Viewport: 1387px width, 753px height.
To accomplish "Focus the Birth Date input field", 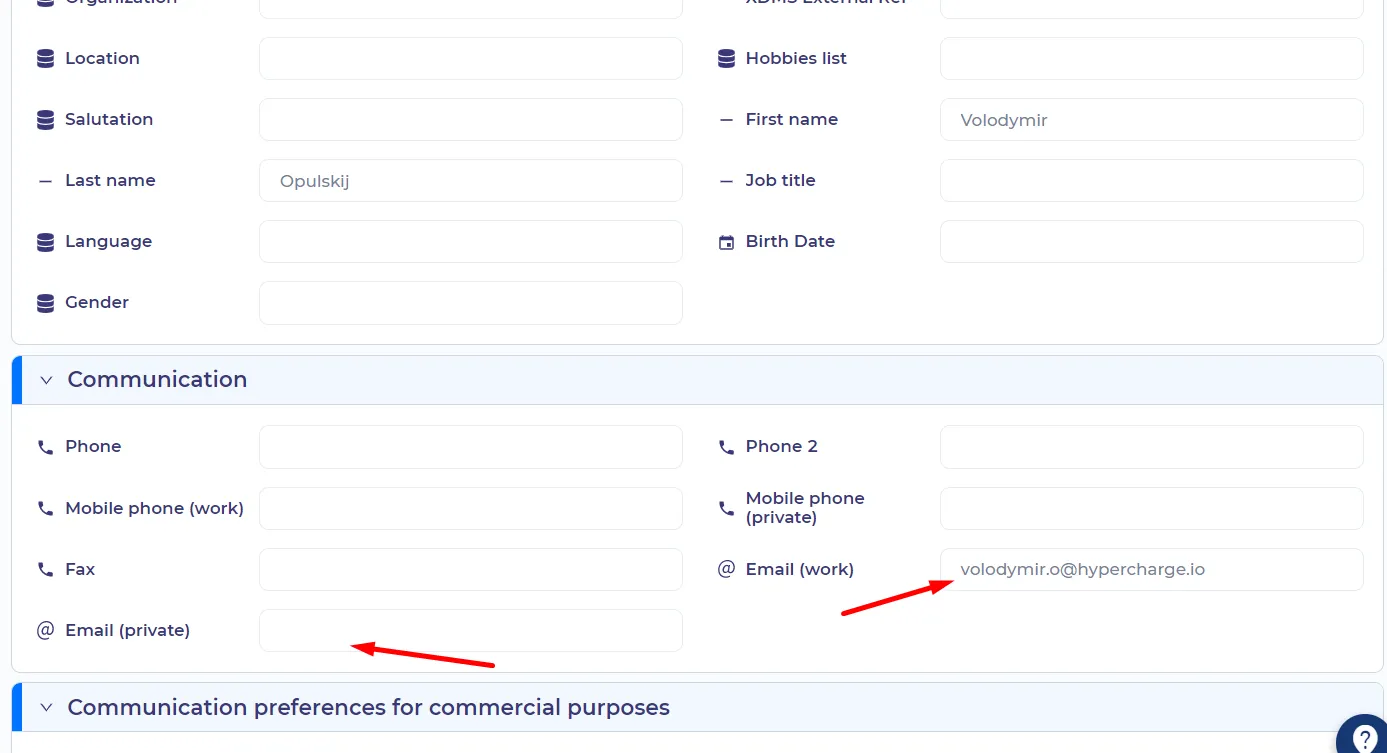I will pyautogui.click(x=1152, y=242).
